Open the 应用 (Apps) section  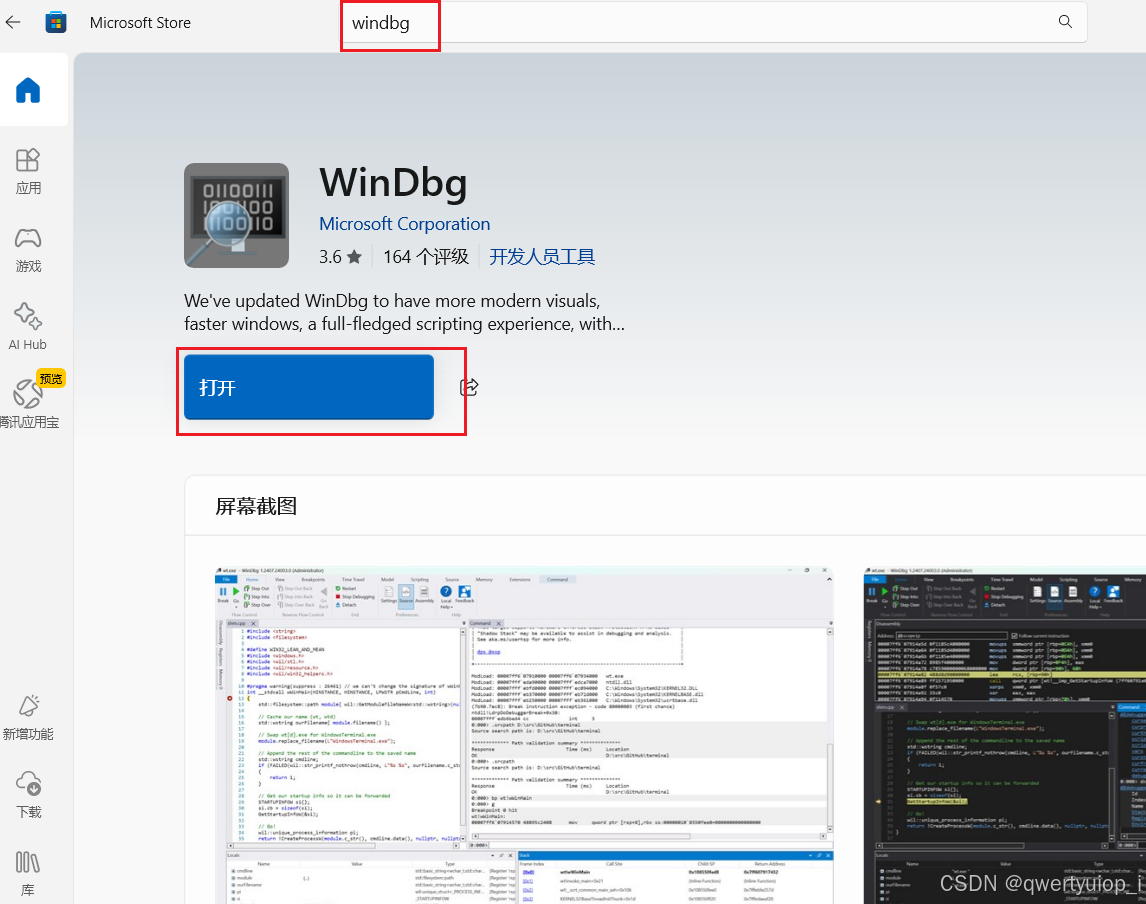29,172
